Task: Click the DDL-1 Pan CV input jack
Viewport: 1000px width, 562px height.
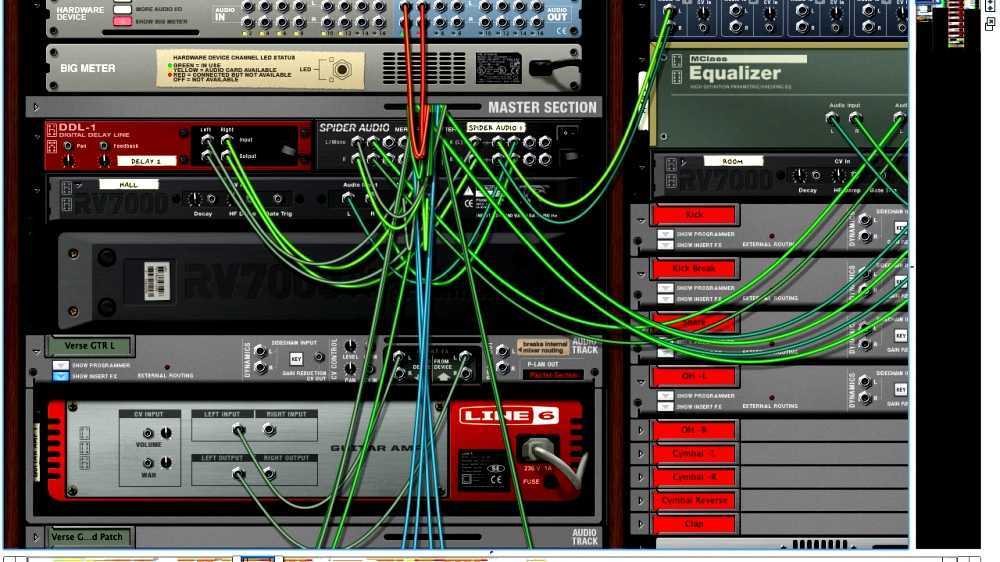Action: point(68,146)
